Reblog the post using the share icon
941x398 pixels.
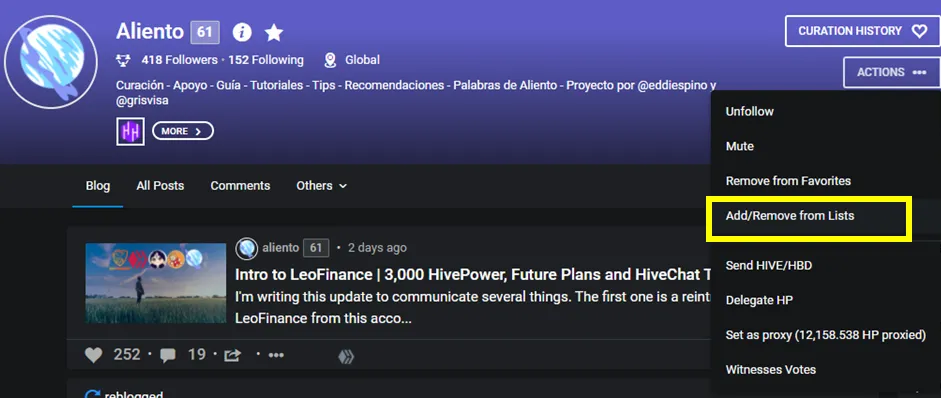(x=232, y=355)
